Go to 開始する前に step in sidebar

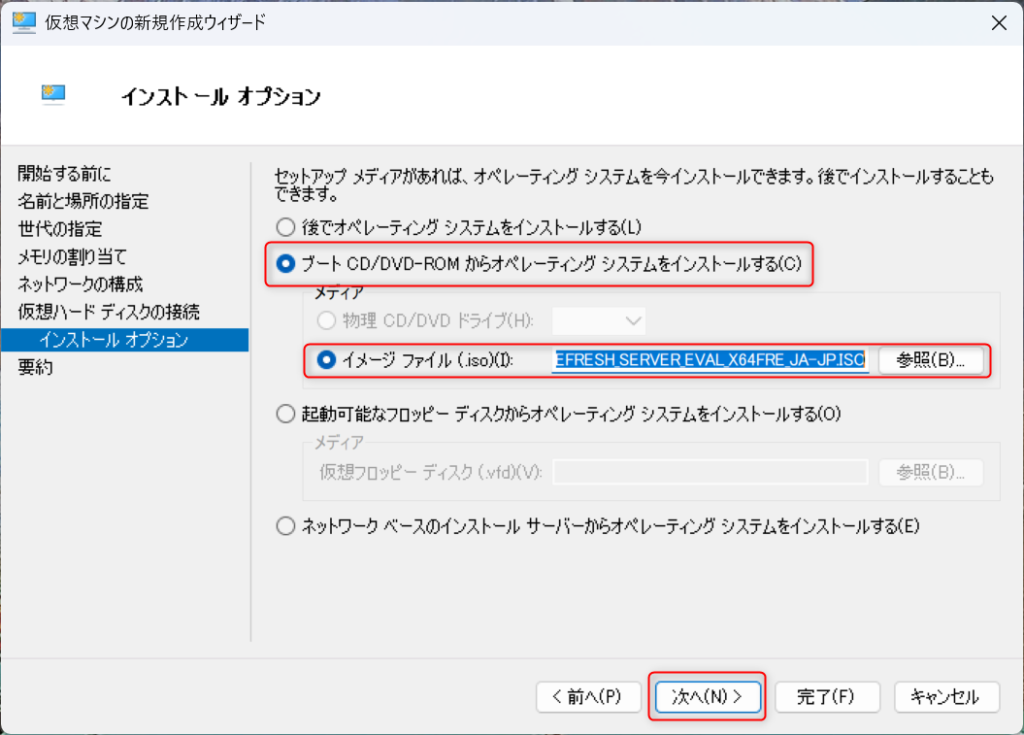(x=65, y=174)
